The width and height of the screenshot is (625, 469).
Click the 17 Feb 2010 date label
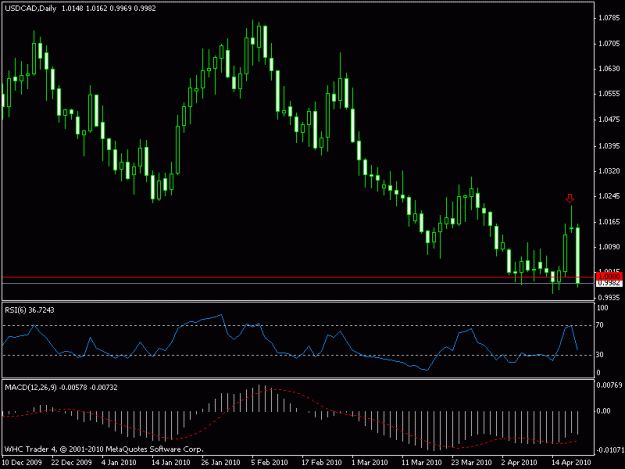[x=322, y=462]
